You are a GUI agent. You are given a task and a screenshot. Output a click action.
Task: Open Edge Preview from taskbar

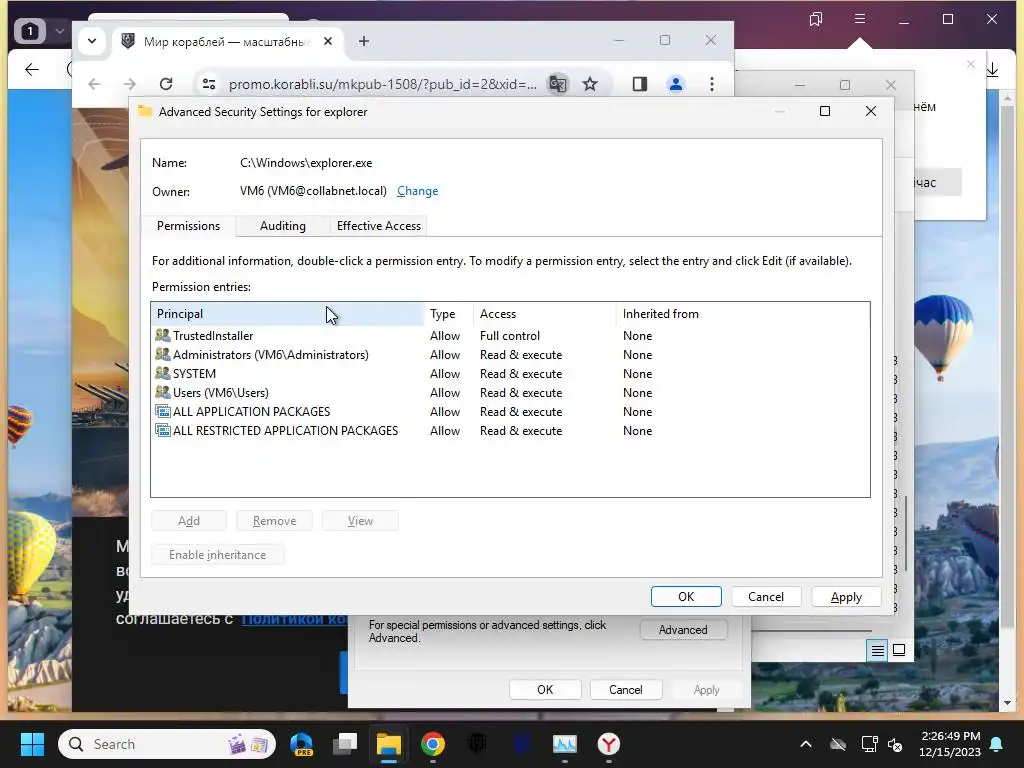tap(301, 744)
